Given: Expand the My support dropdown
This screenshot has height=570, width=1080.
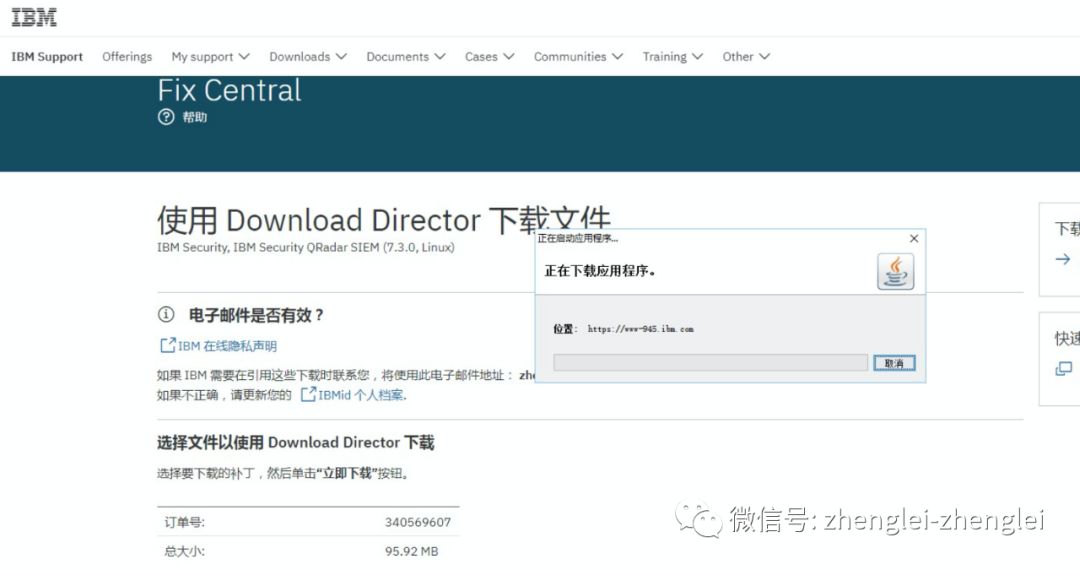Looking at the screenshot, I should (210, 56).
